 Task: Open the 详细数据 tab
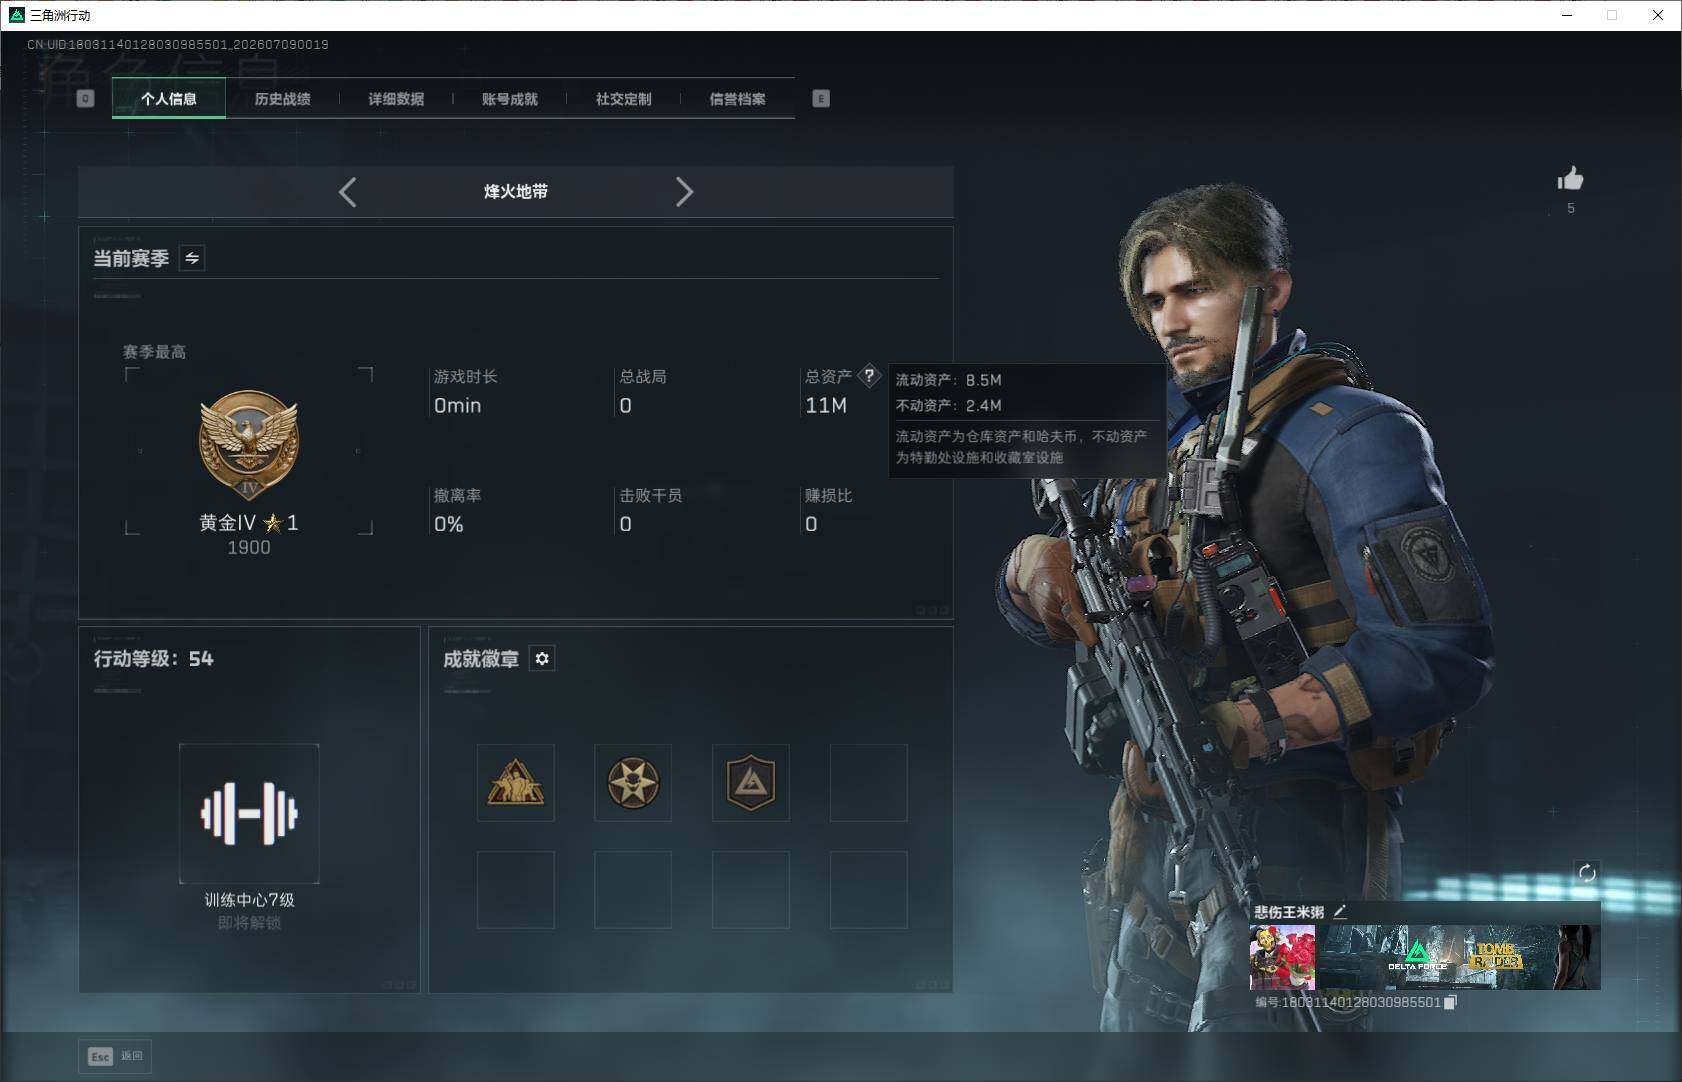(396, 99)
